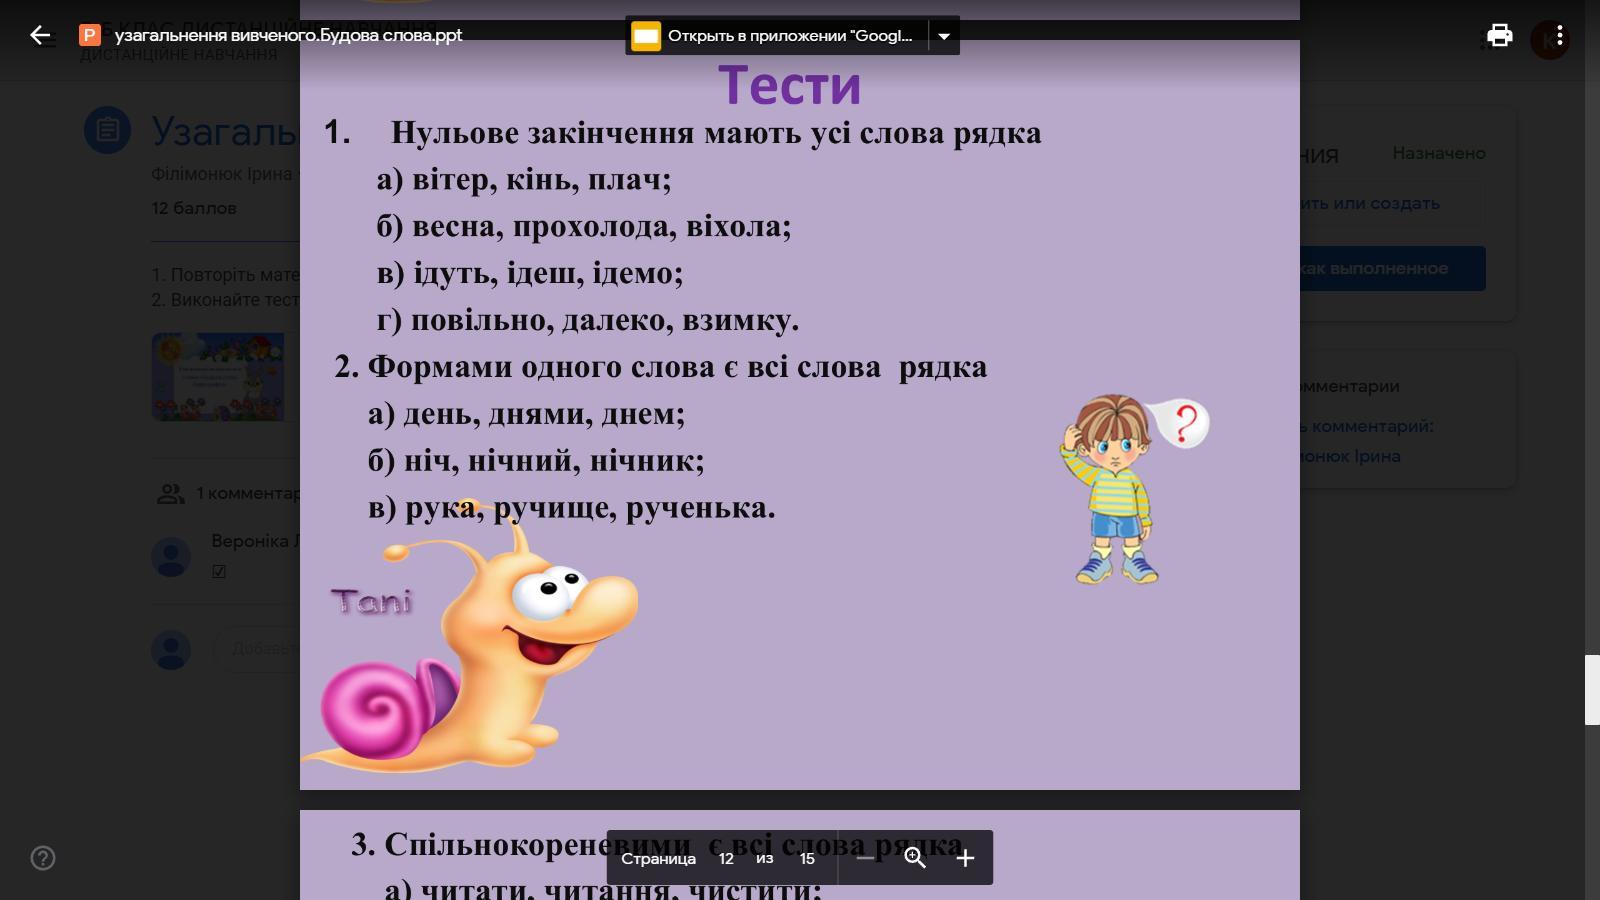
Task: Select answer line 'в) рука, ручище, рученька.'
Action: (572, 508)
